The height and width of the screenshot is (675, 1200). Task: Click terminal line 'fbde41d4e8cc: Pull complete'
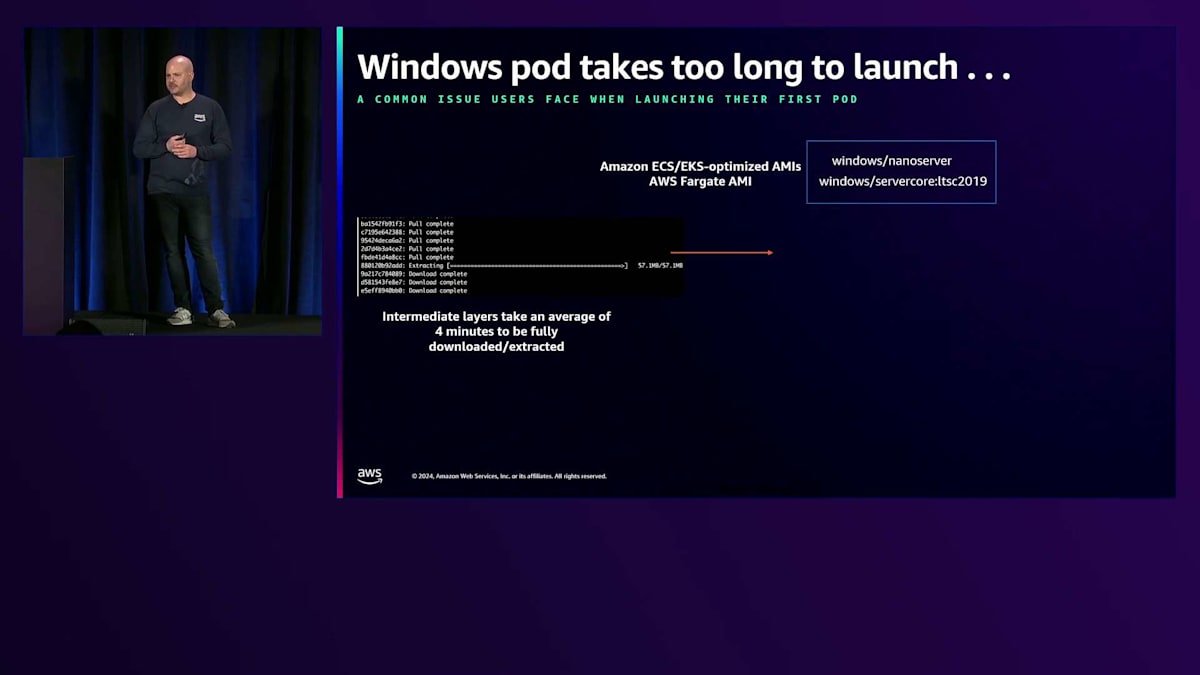click(x=407, y=257)
